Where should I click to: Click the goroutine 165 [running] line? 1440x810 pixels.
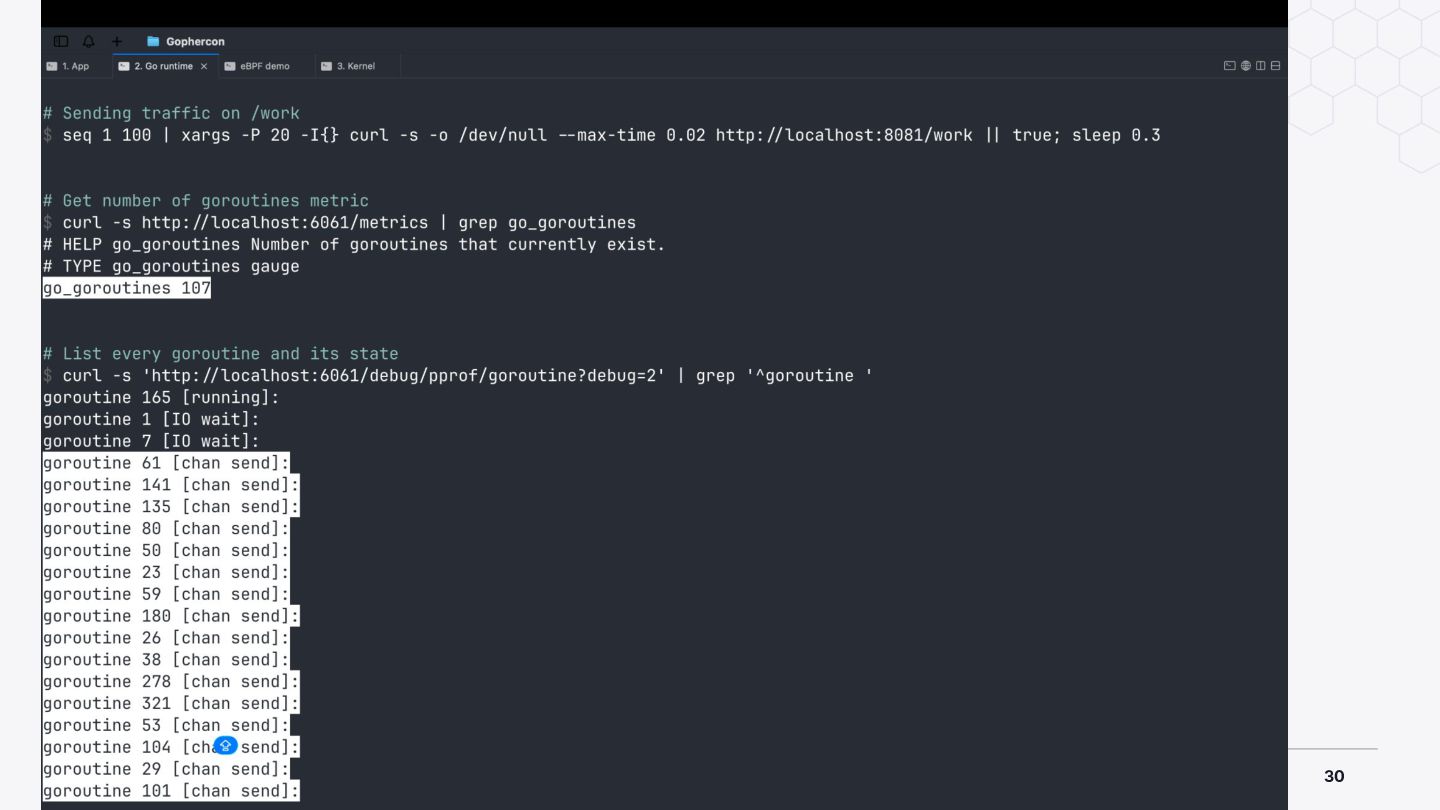coord(161,397)
